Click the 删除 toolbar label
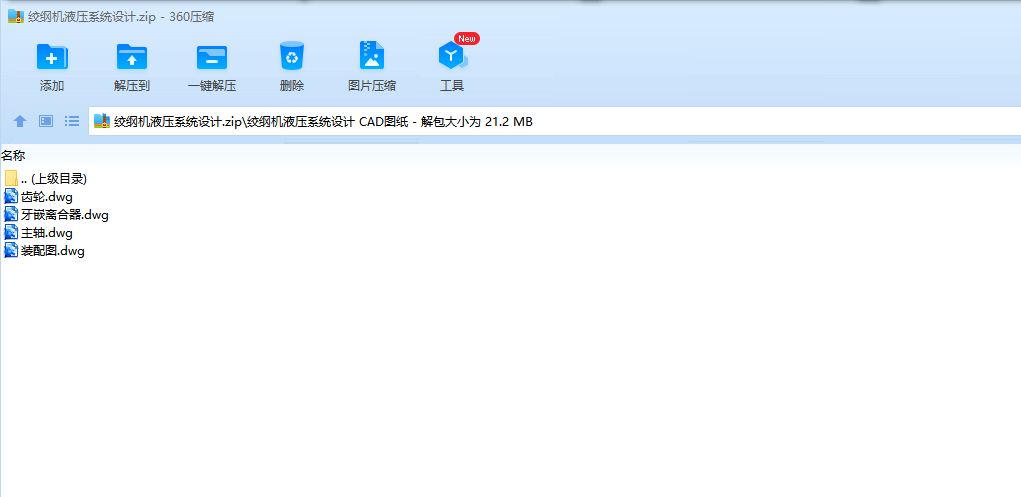The height and width of the screenshot is (497, 1021). click(292, 85)
